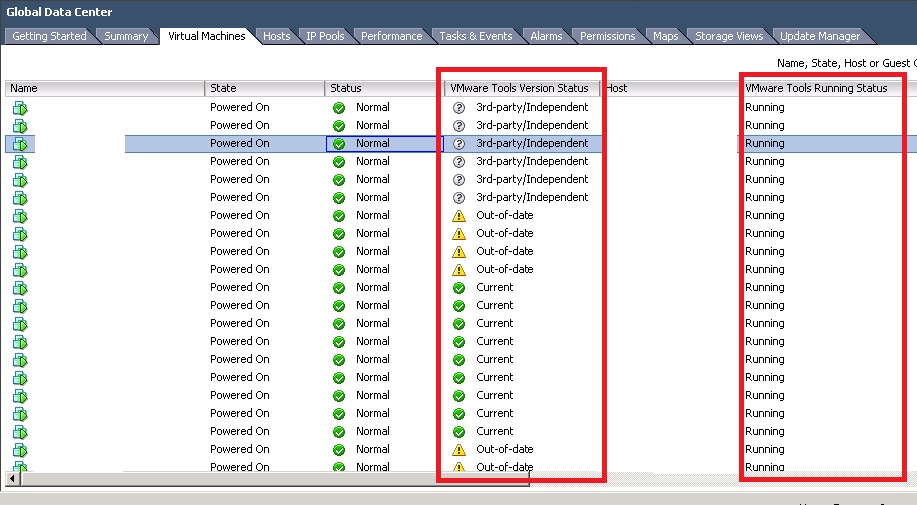Click the 'Name, State, Host or Guest' filter label

(x=846, y=63)
